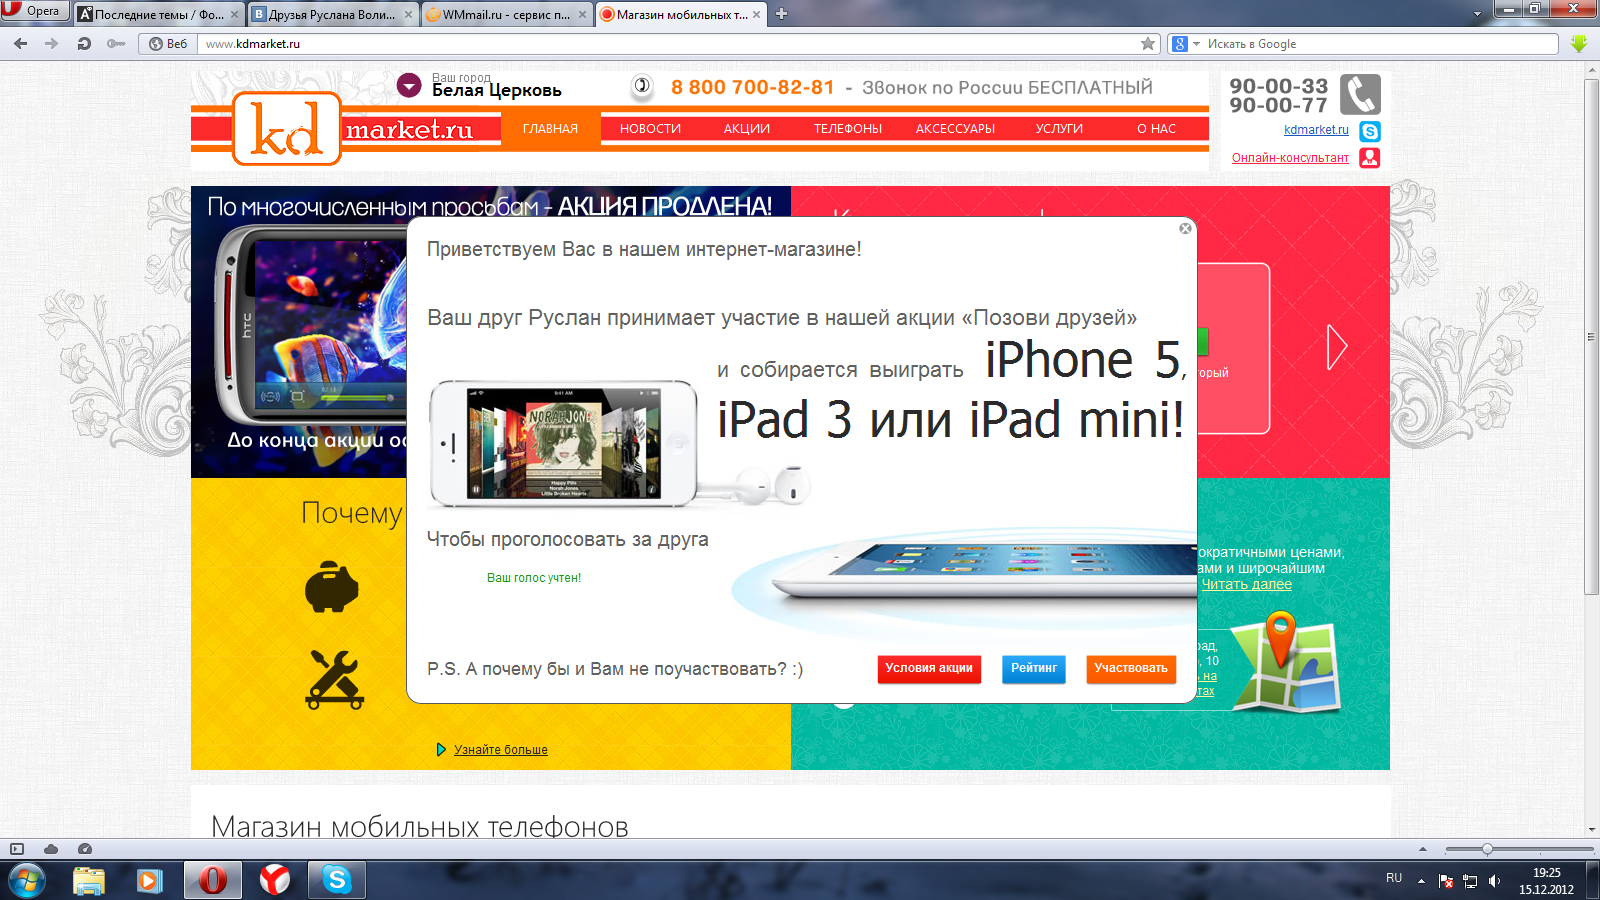Open the НОВОСТИ menu item
Screen dimensions: 1600x900
pyautogui.click(x=650, y=129)
